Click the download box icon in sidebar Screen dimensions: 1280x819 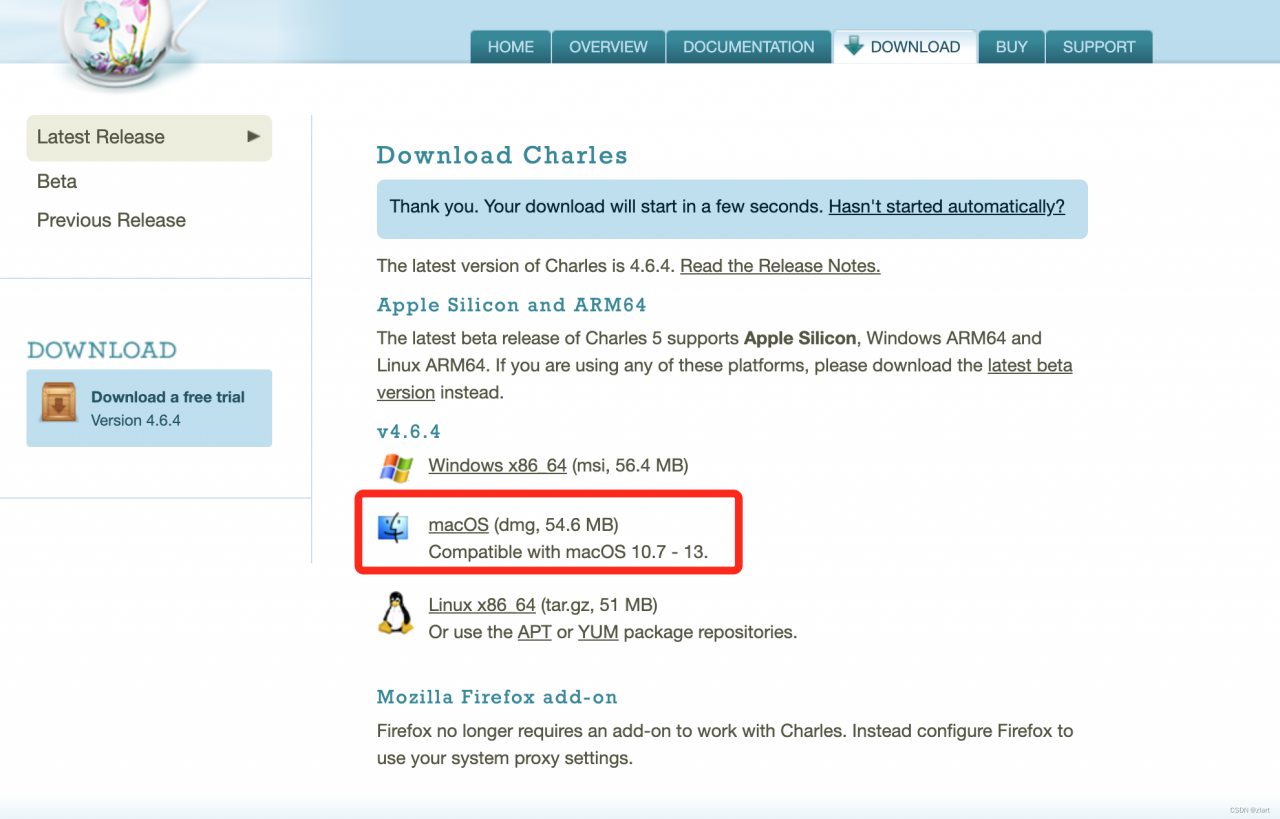point(59,402)
